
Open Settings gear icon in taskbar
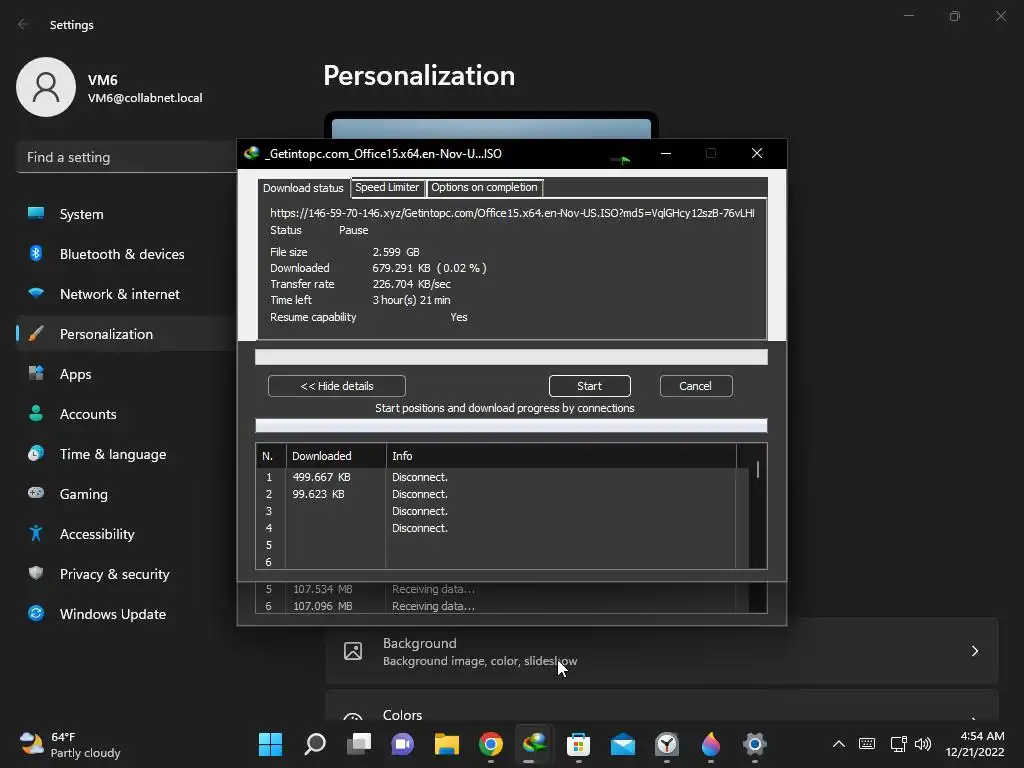coord(754,744)
